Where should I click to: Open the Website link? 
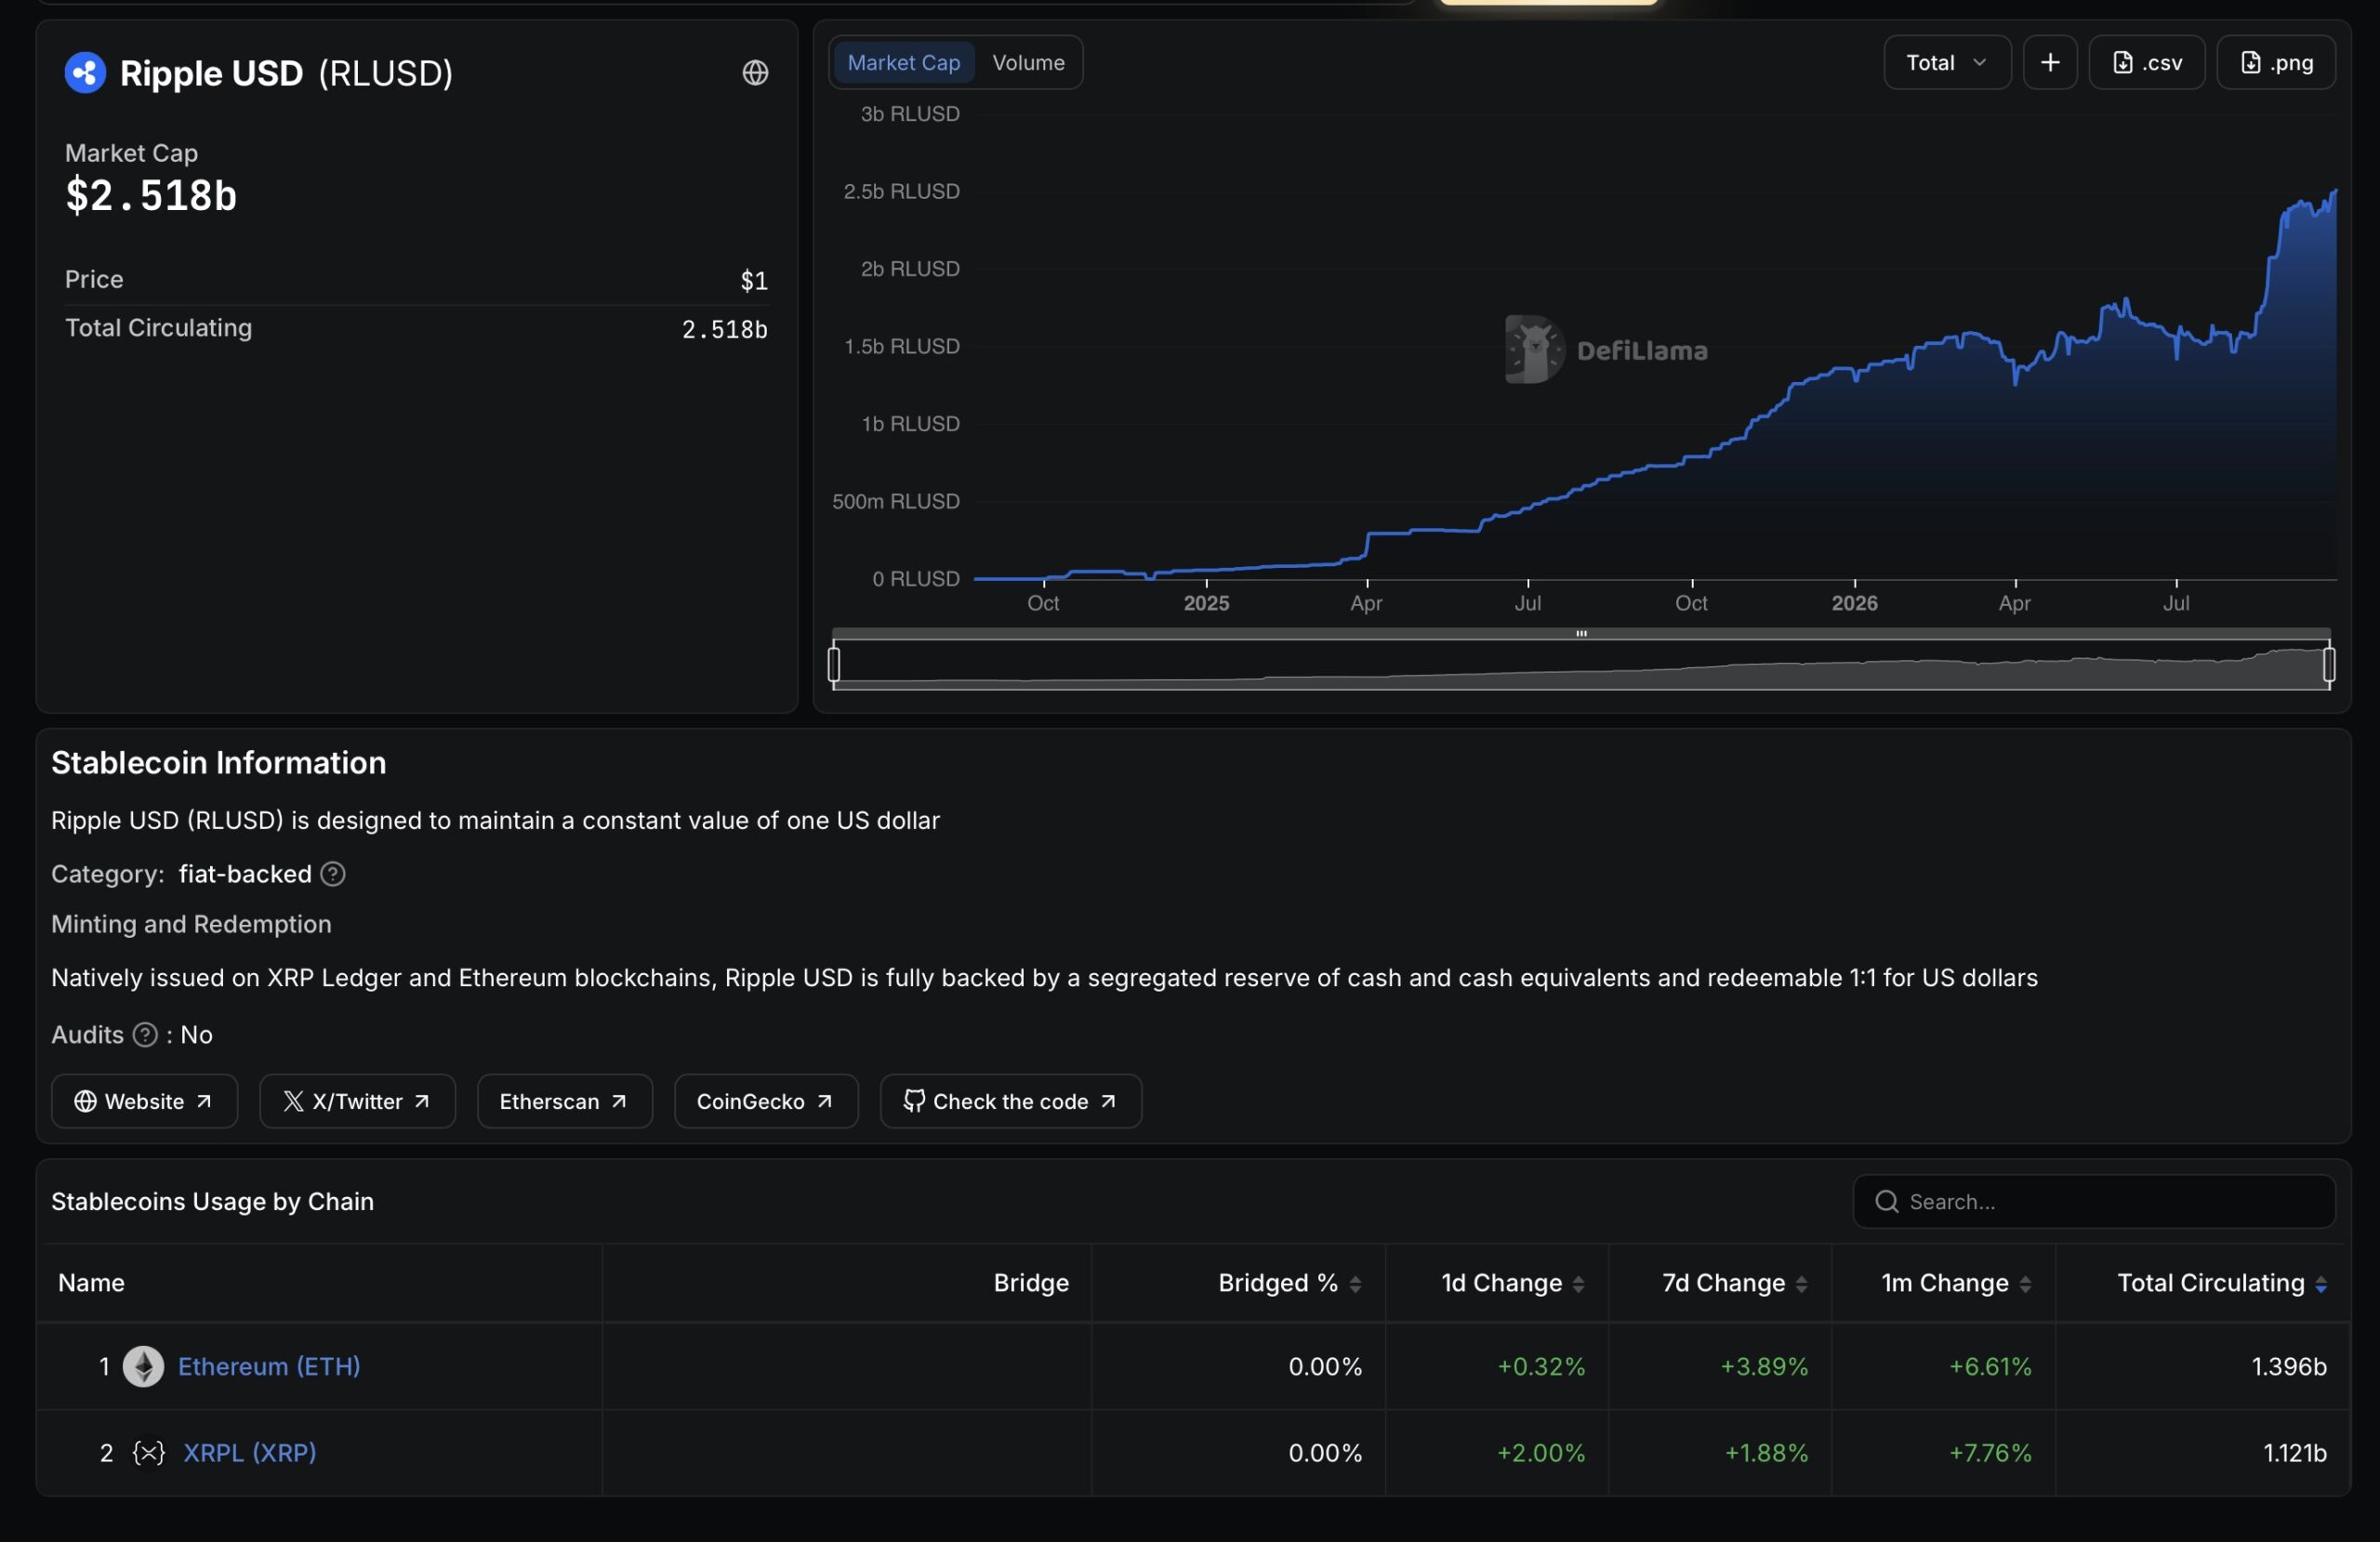click(145, 1101)
